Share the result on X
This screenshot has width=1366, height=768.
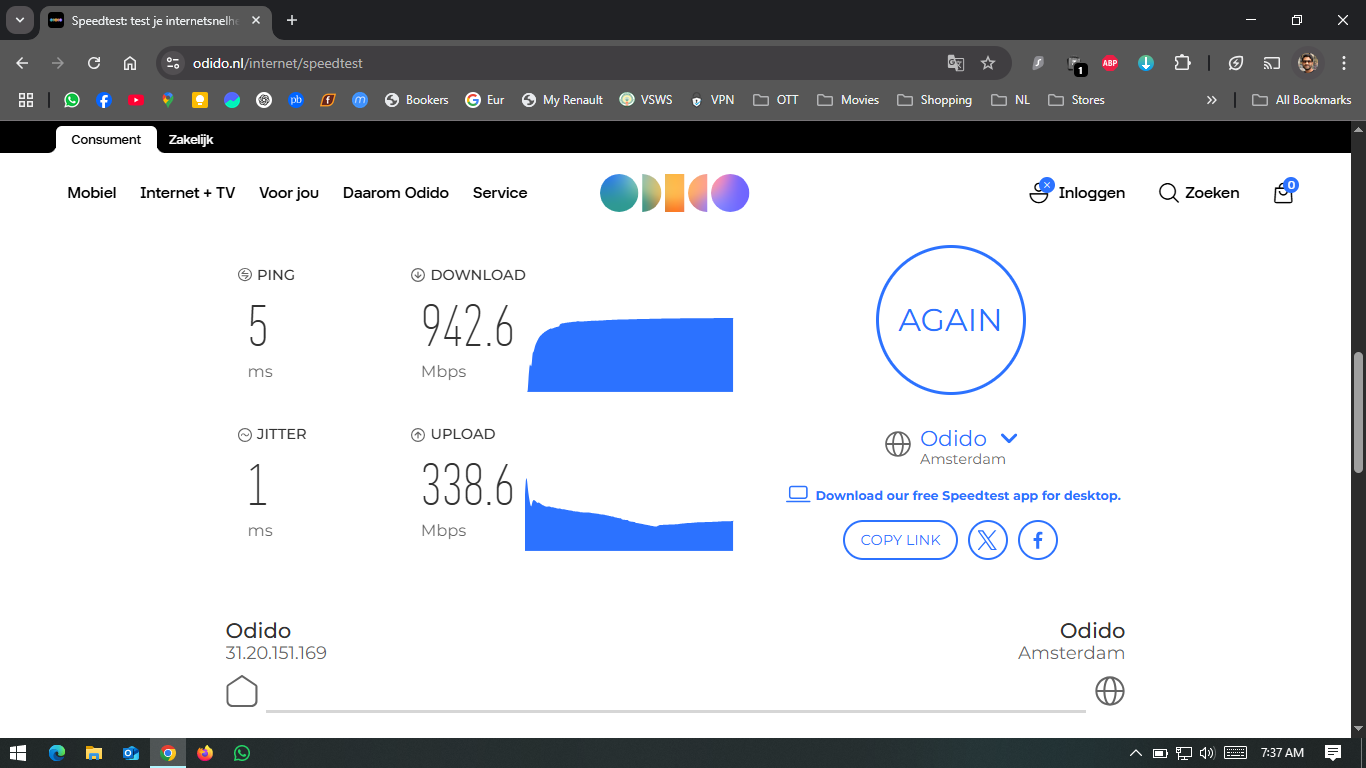[x=987, y=540]
